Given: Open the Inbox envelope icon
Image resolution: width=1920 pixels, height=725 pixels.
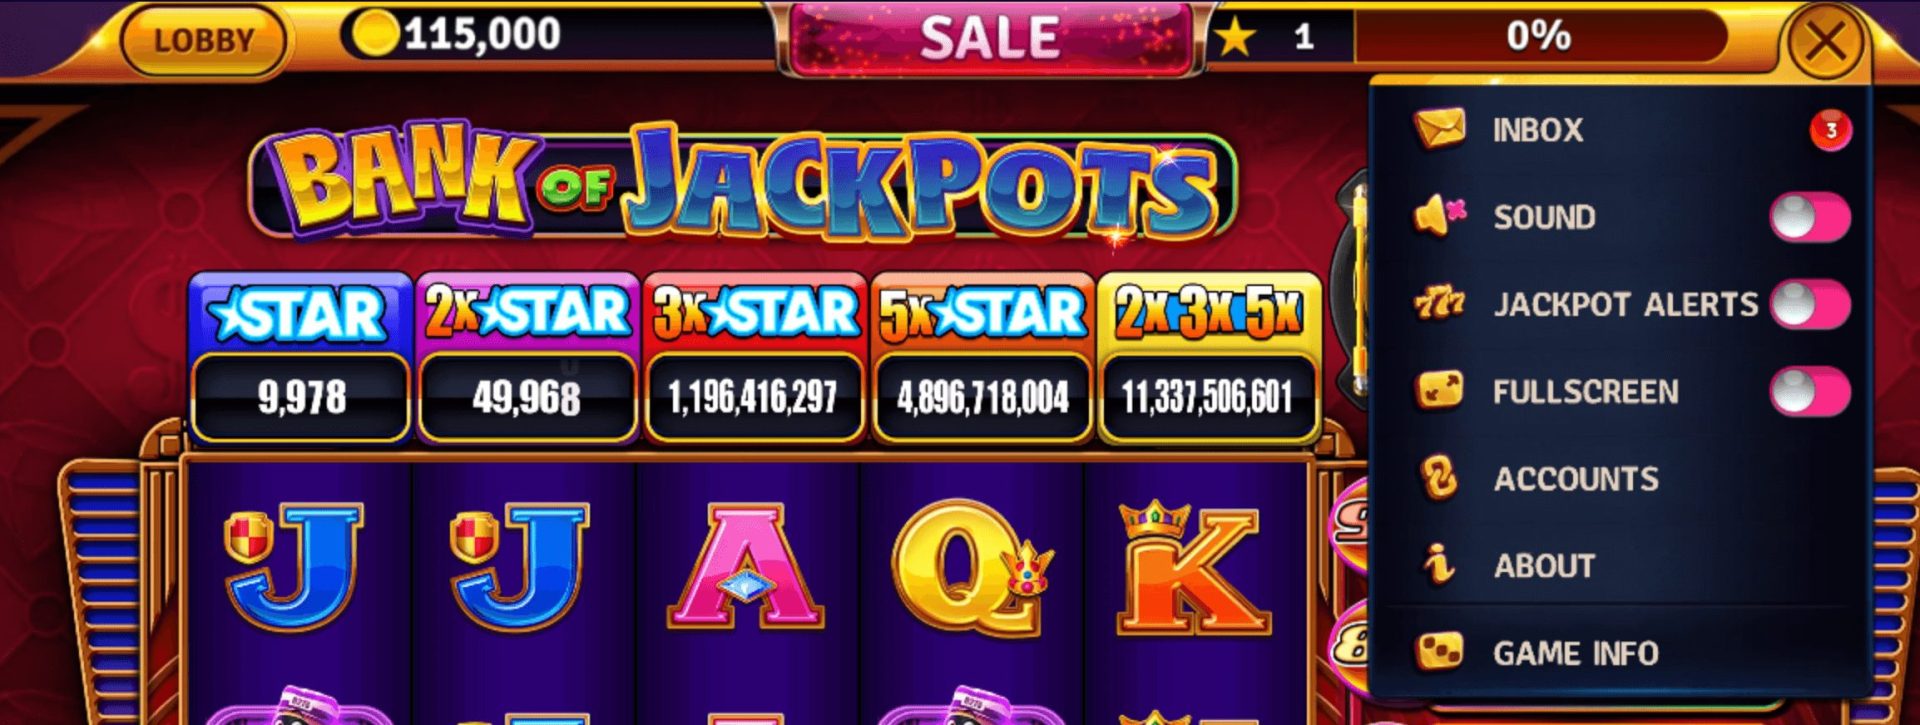Looking at the screenshot, I should [x=1439, y=129].
